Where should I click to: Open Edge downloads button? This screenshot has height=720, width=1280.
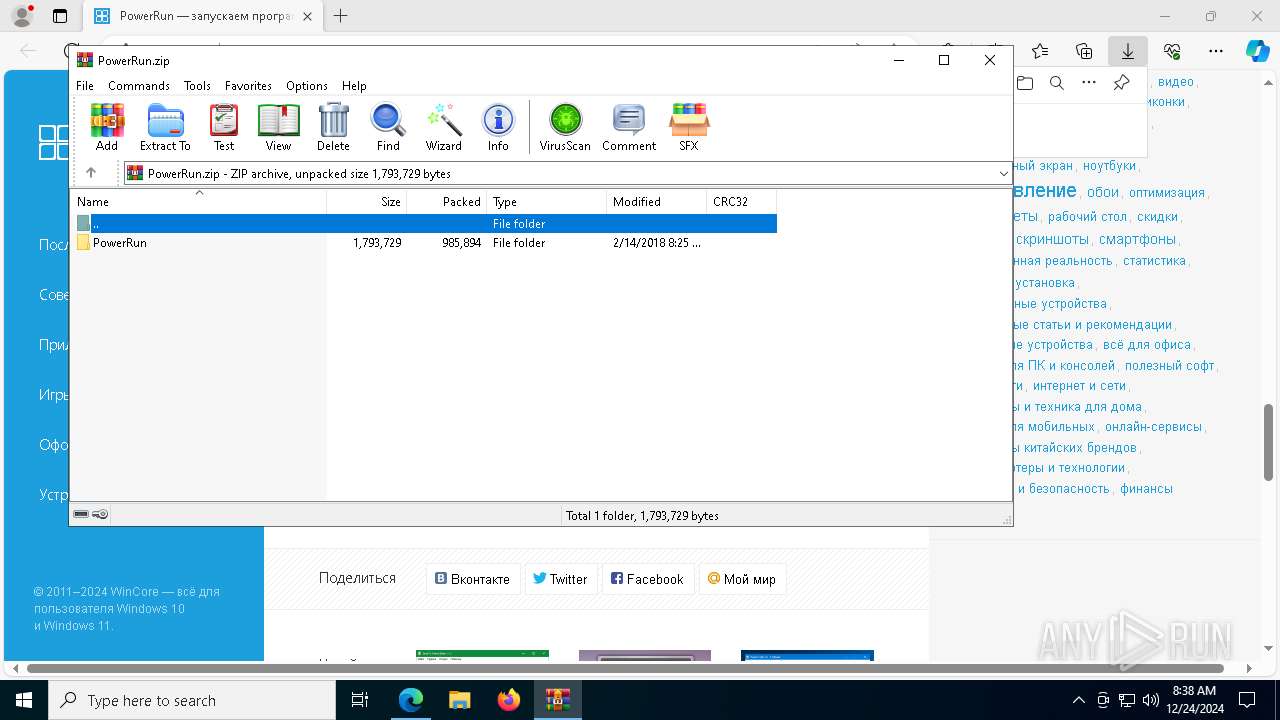coord(1128,51)
